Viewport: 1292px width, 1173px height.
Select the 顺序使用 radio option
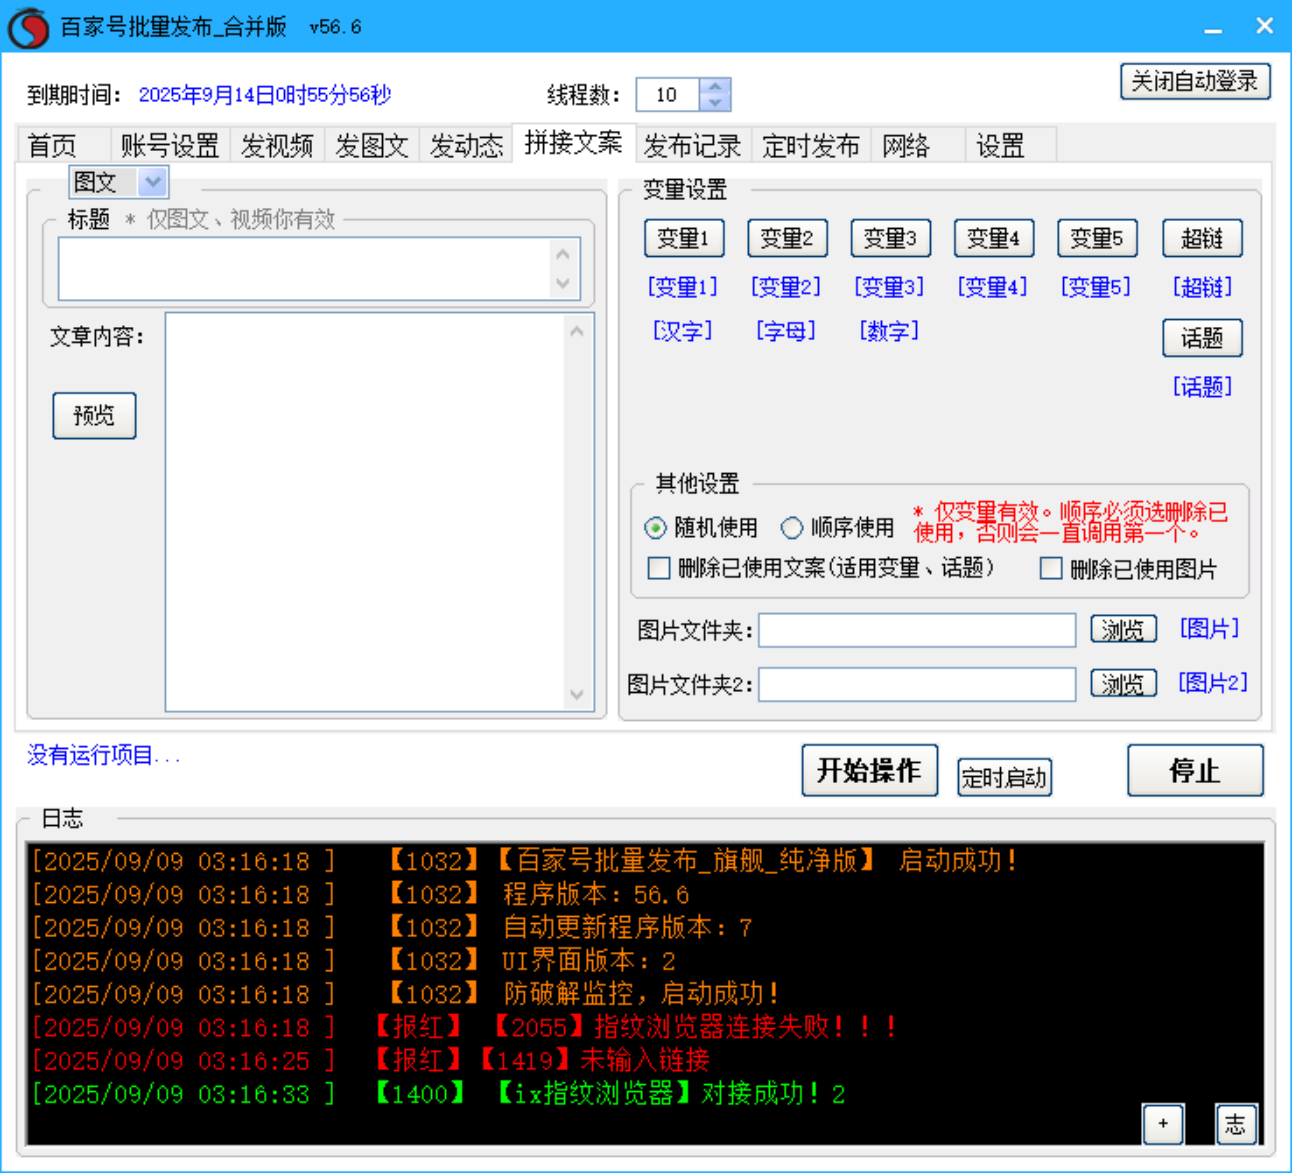792,527
